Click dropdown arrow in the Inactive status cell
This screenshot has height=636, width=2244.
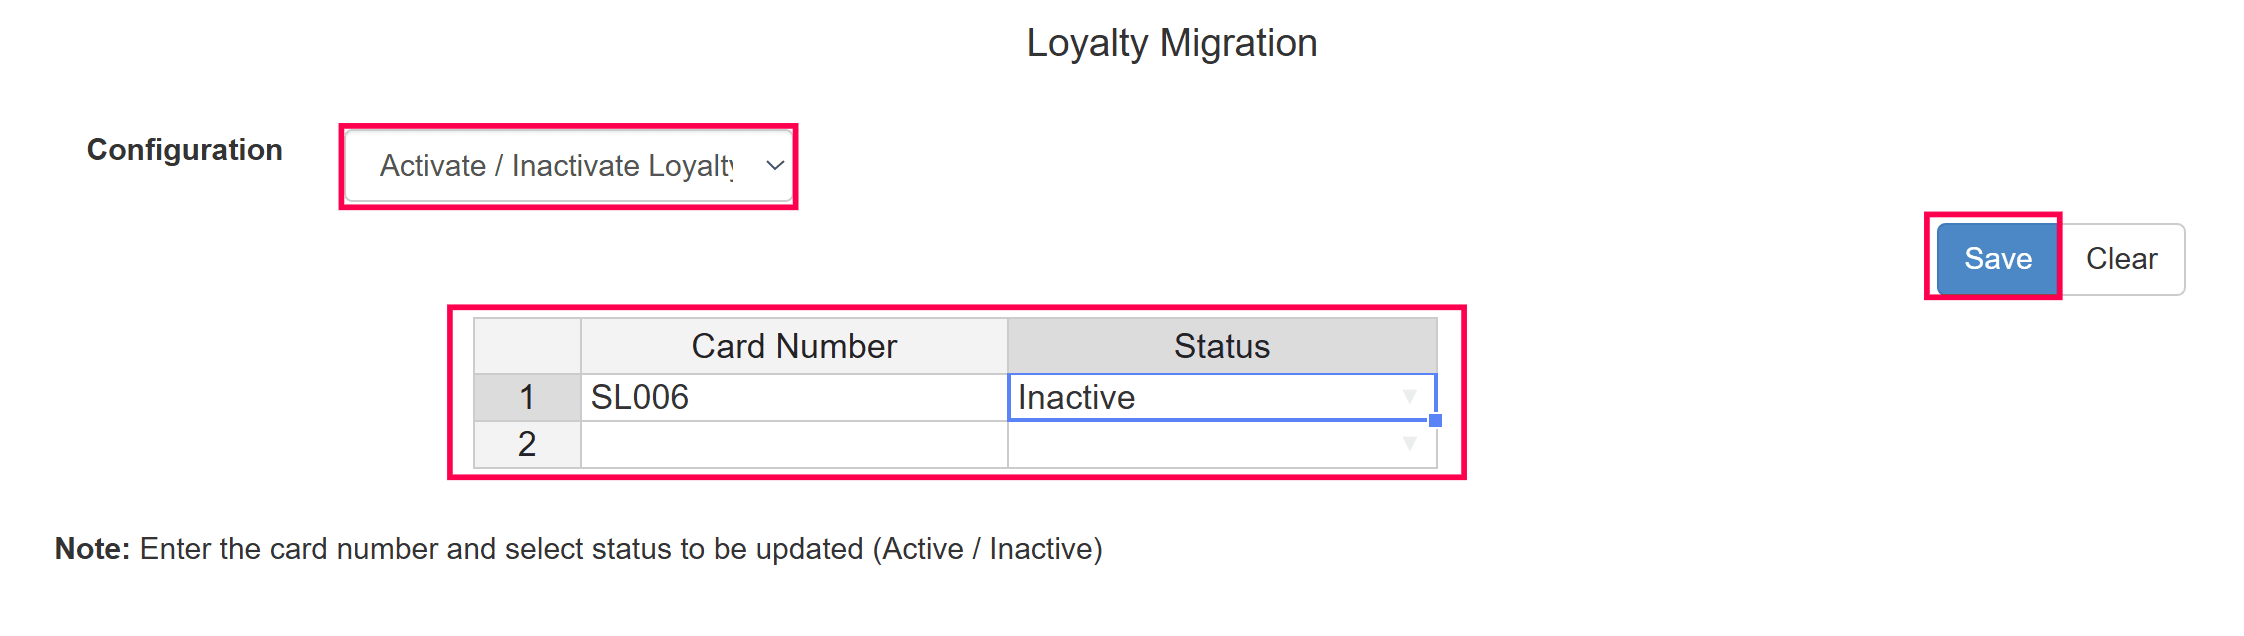point(1409,397)
